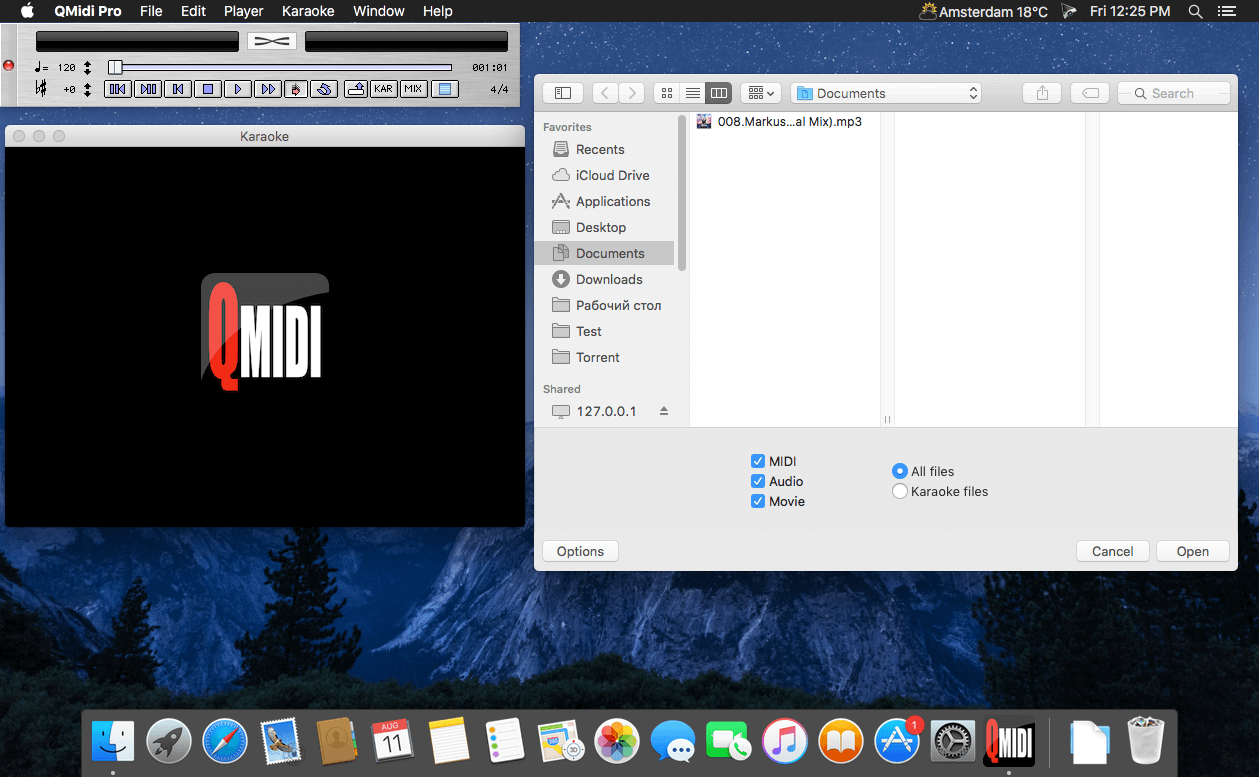Click the previous song button in QMidi player
This screenshot has height=777, width=1259.
click(x=118, y=89)
